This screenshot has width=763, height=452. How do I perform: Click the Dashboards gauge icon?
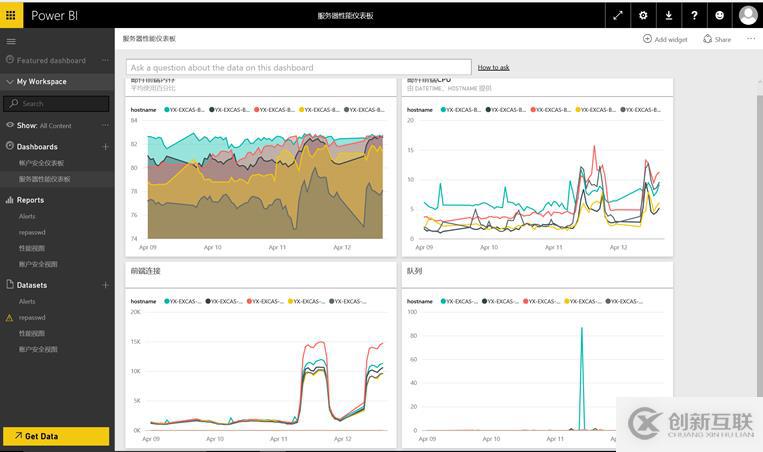(9, 145)
